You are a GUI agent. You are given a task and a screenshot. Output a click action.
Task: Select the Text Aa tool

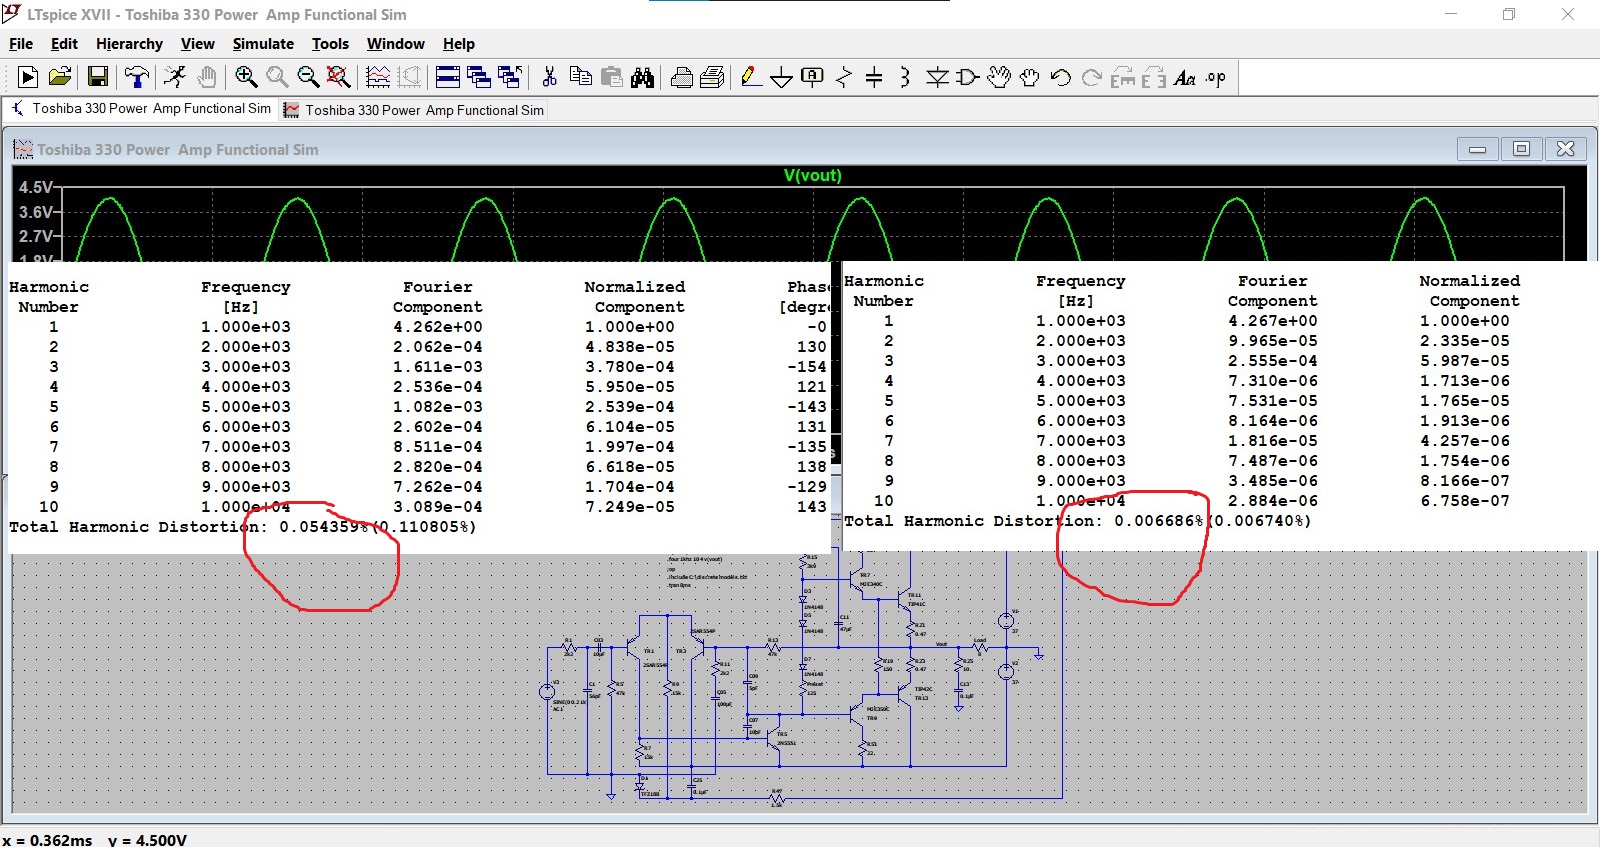pyautogui.click(x=1185, y=77)
